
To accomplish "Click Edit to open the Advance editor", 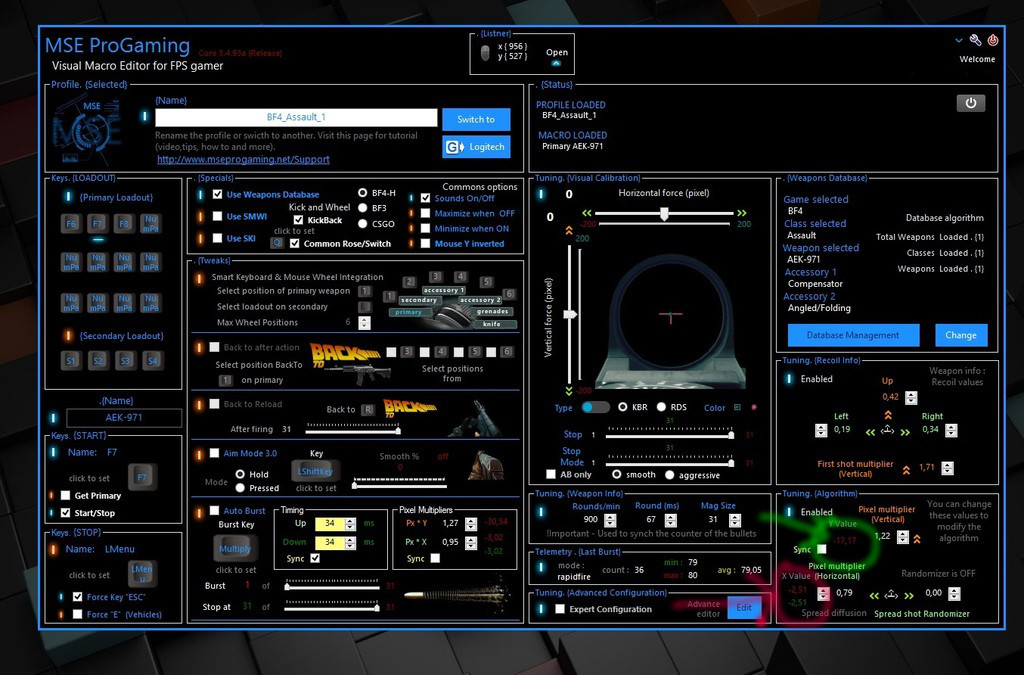I will (744, 608).
